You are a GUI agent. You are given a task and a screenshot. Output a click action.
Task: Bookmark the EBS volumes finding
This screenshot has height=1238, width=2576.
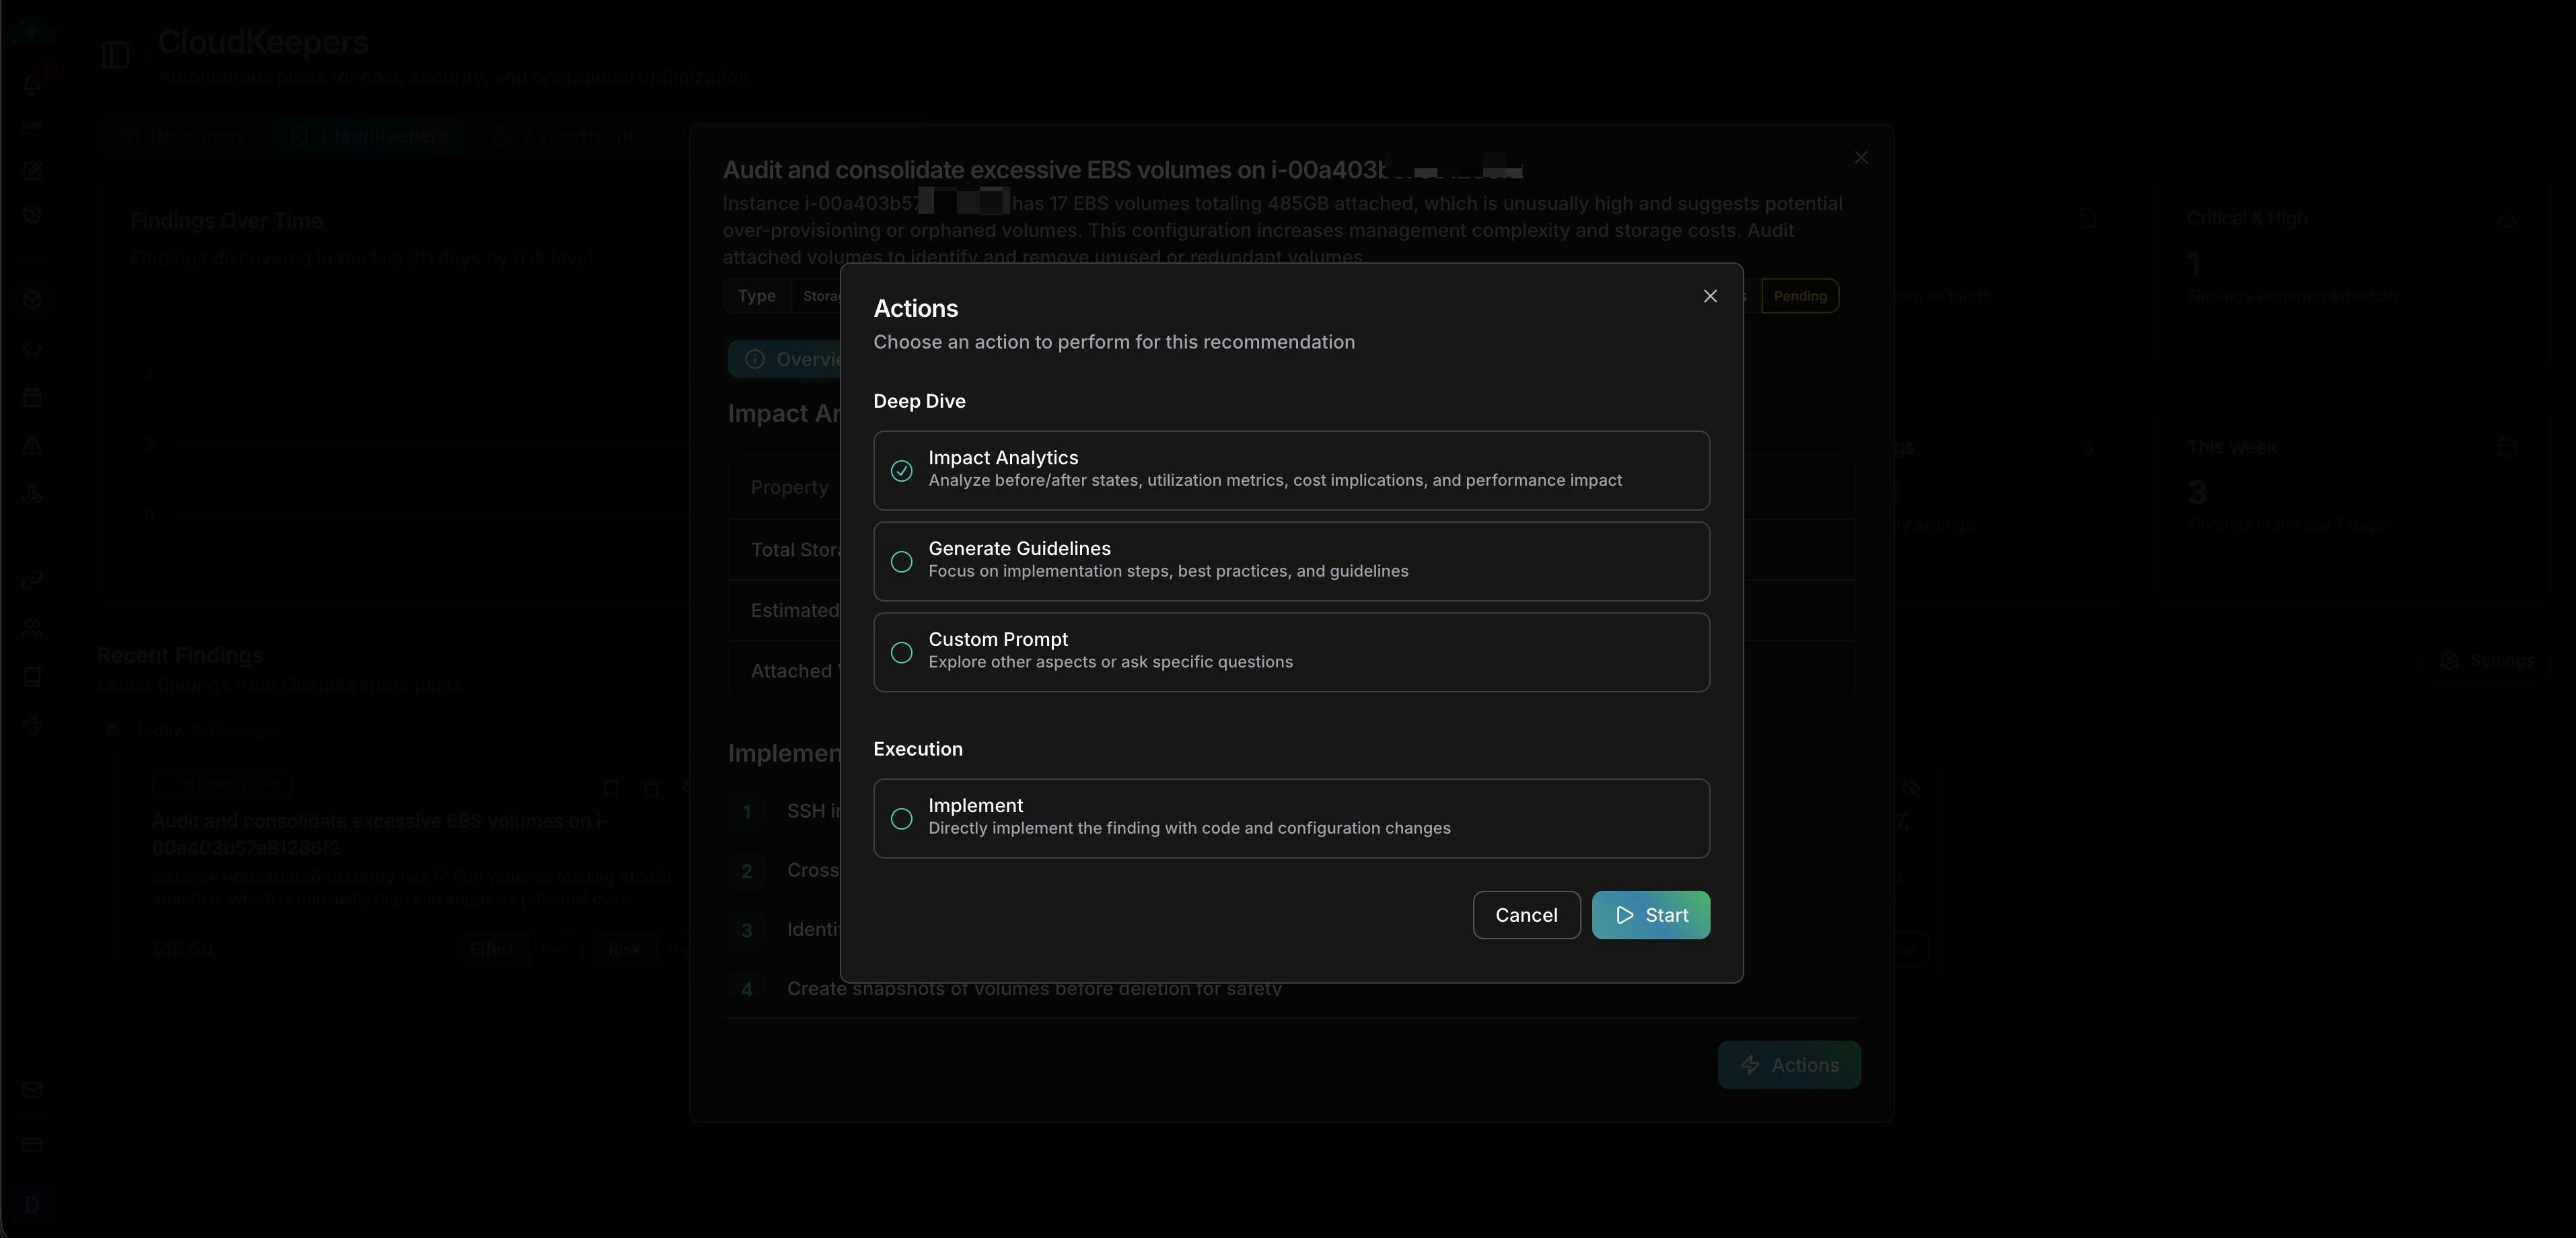click(x=612, y=788)
